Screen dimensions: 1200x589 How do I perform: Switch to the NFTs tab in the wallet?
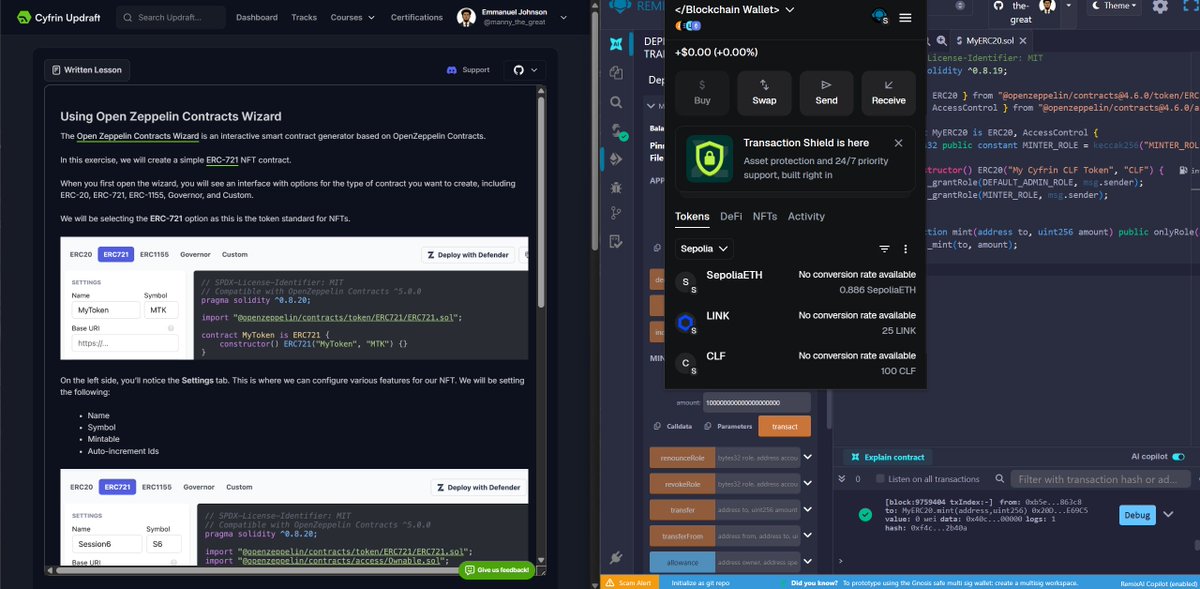point(765,216)
